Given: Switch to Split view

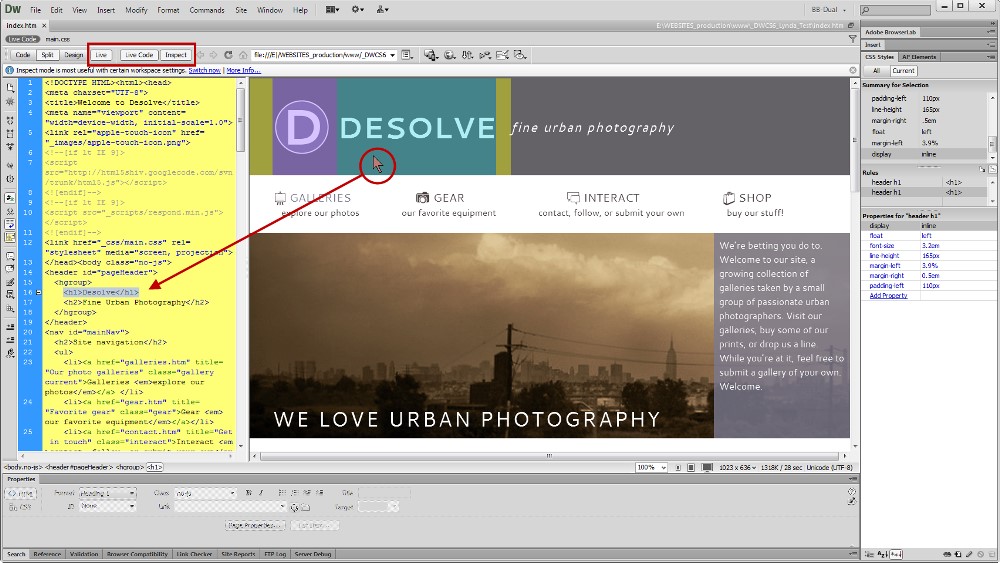Looking at the screenshot, I should [48, 55].
